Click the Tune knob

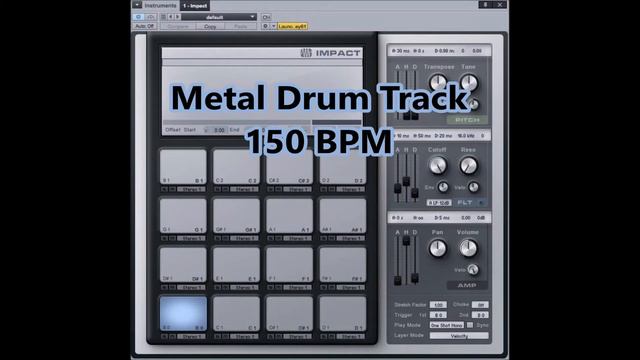click(469, 82)
